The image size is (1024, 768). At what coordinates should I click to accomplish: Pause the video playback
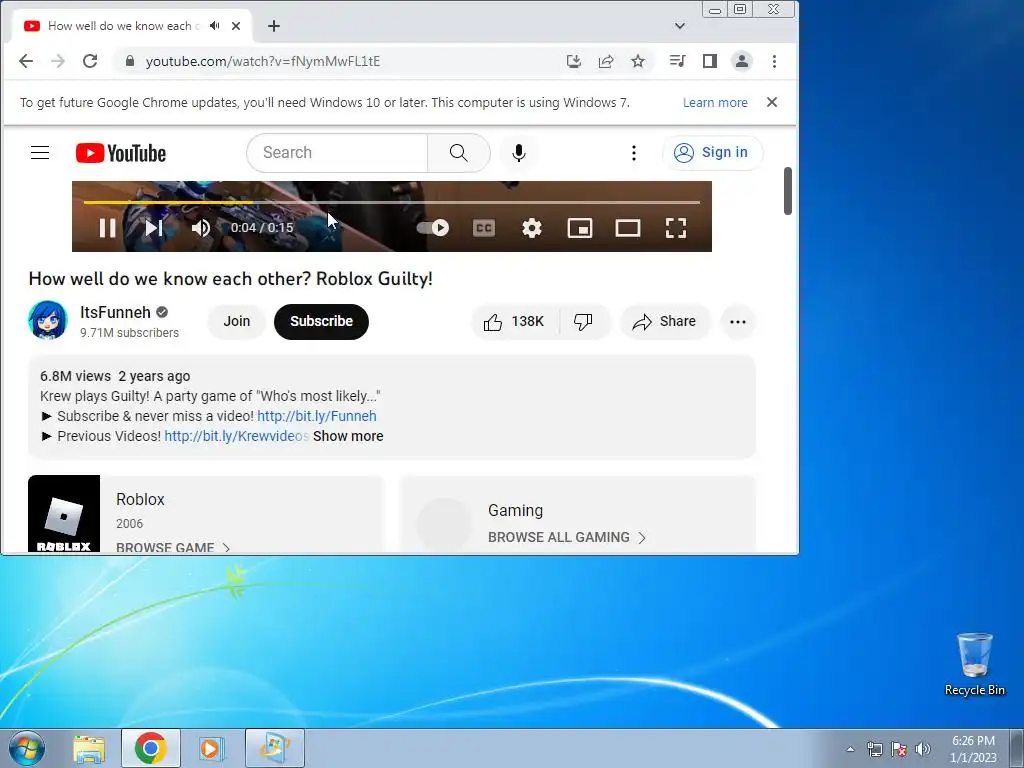(x=108, y=228)
